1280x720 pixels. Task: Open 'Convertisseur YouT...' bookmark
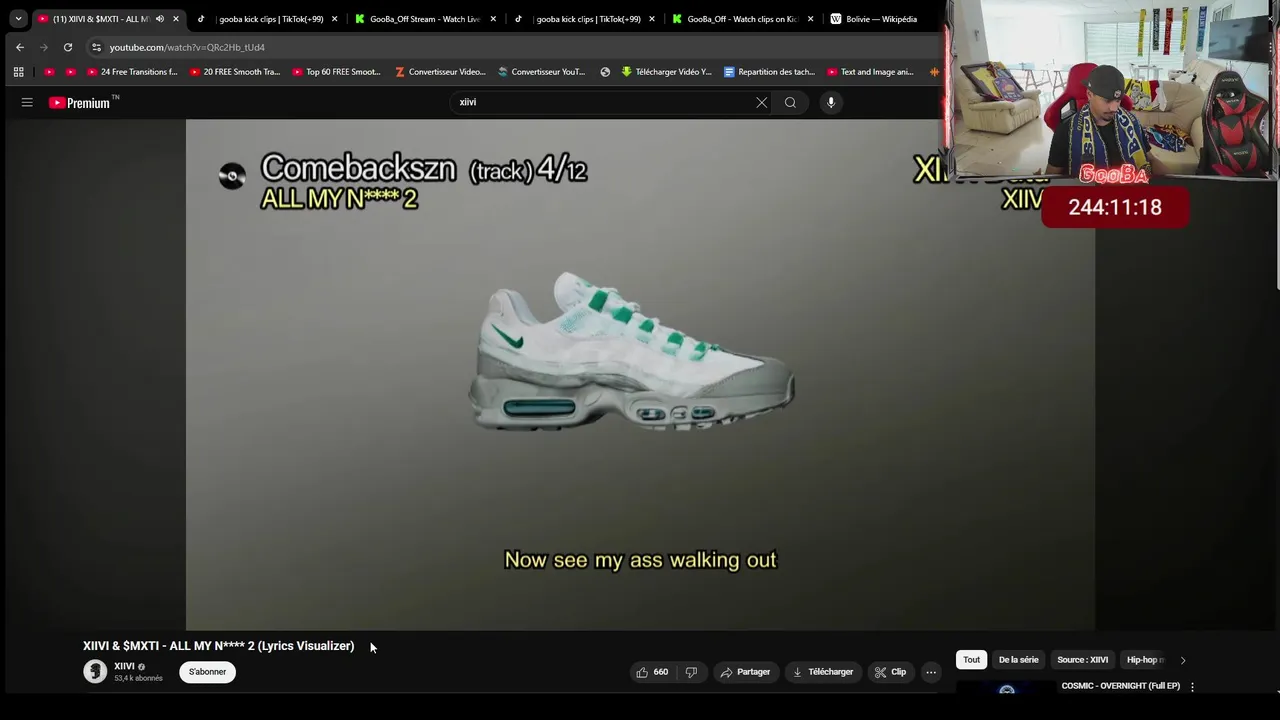(x=542, y=72)
